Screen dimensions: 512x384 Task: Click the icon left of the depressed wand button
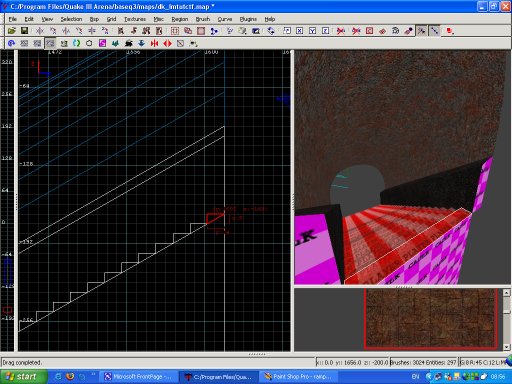pos(408,31)
